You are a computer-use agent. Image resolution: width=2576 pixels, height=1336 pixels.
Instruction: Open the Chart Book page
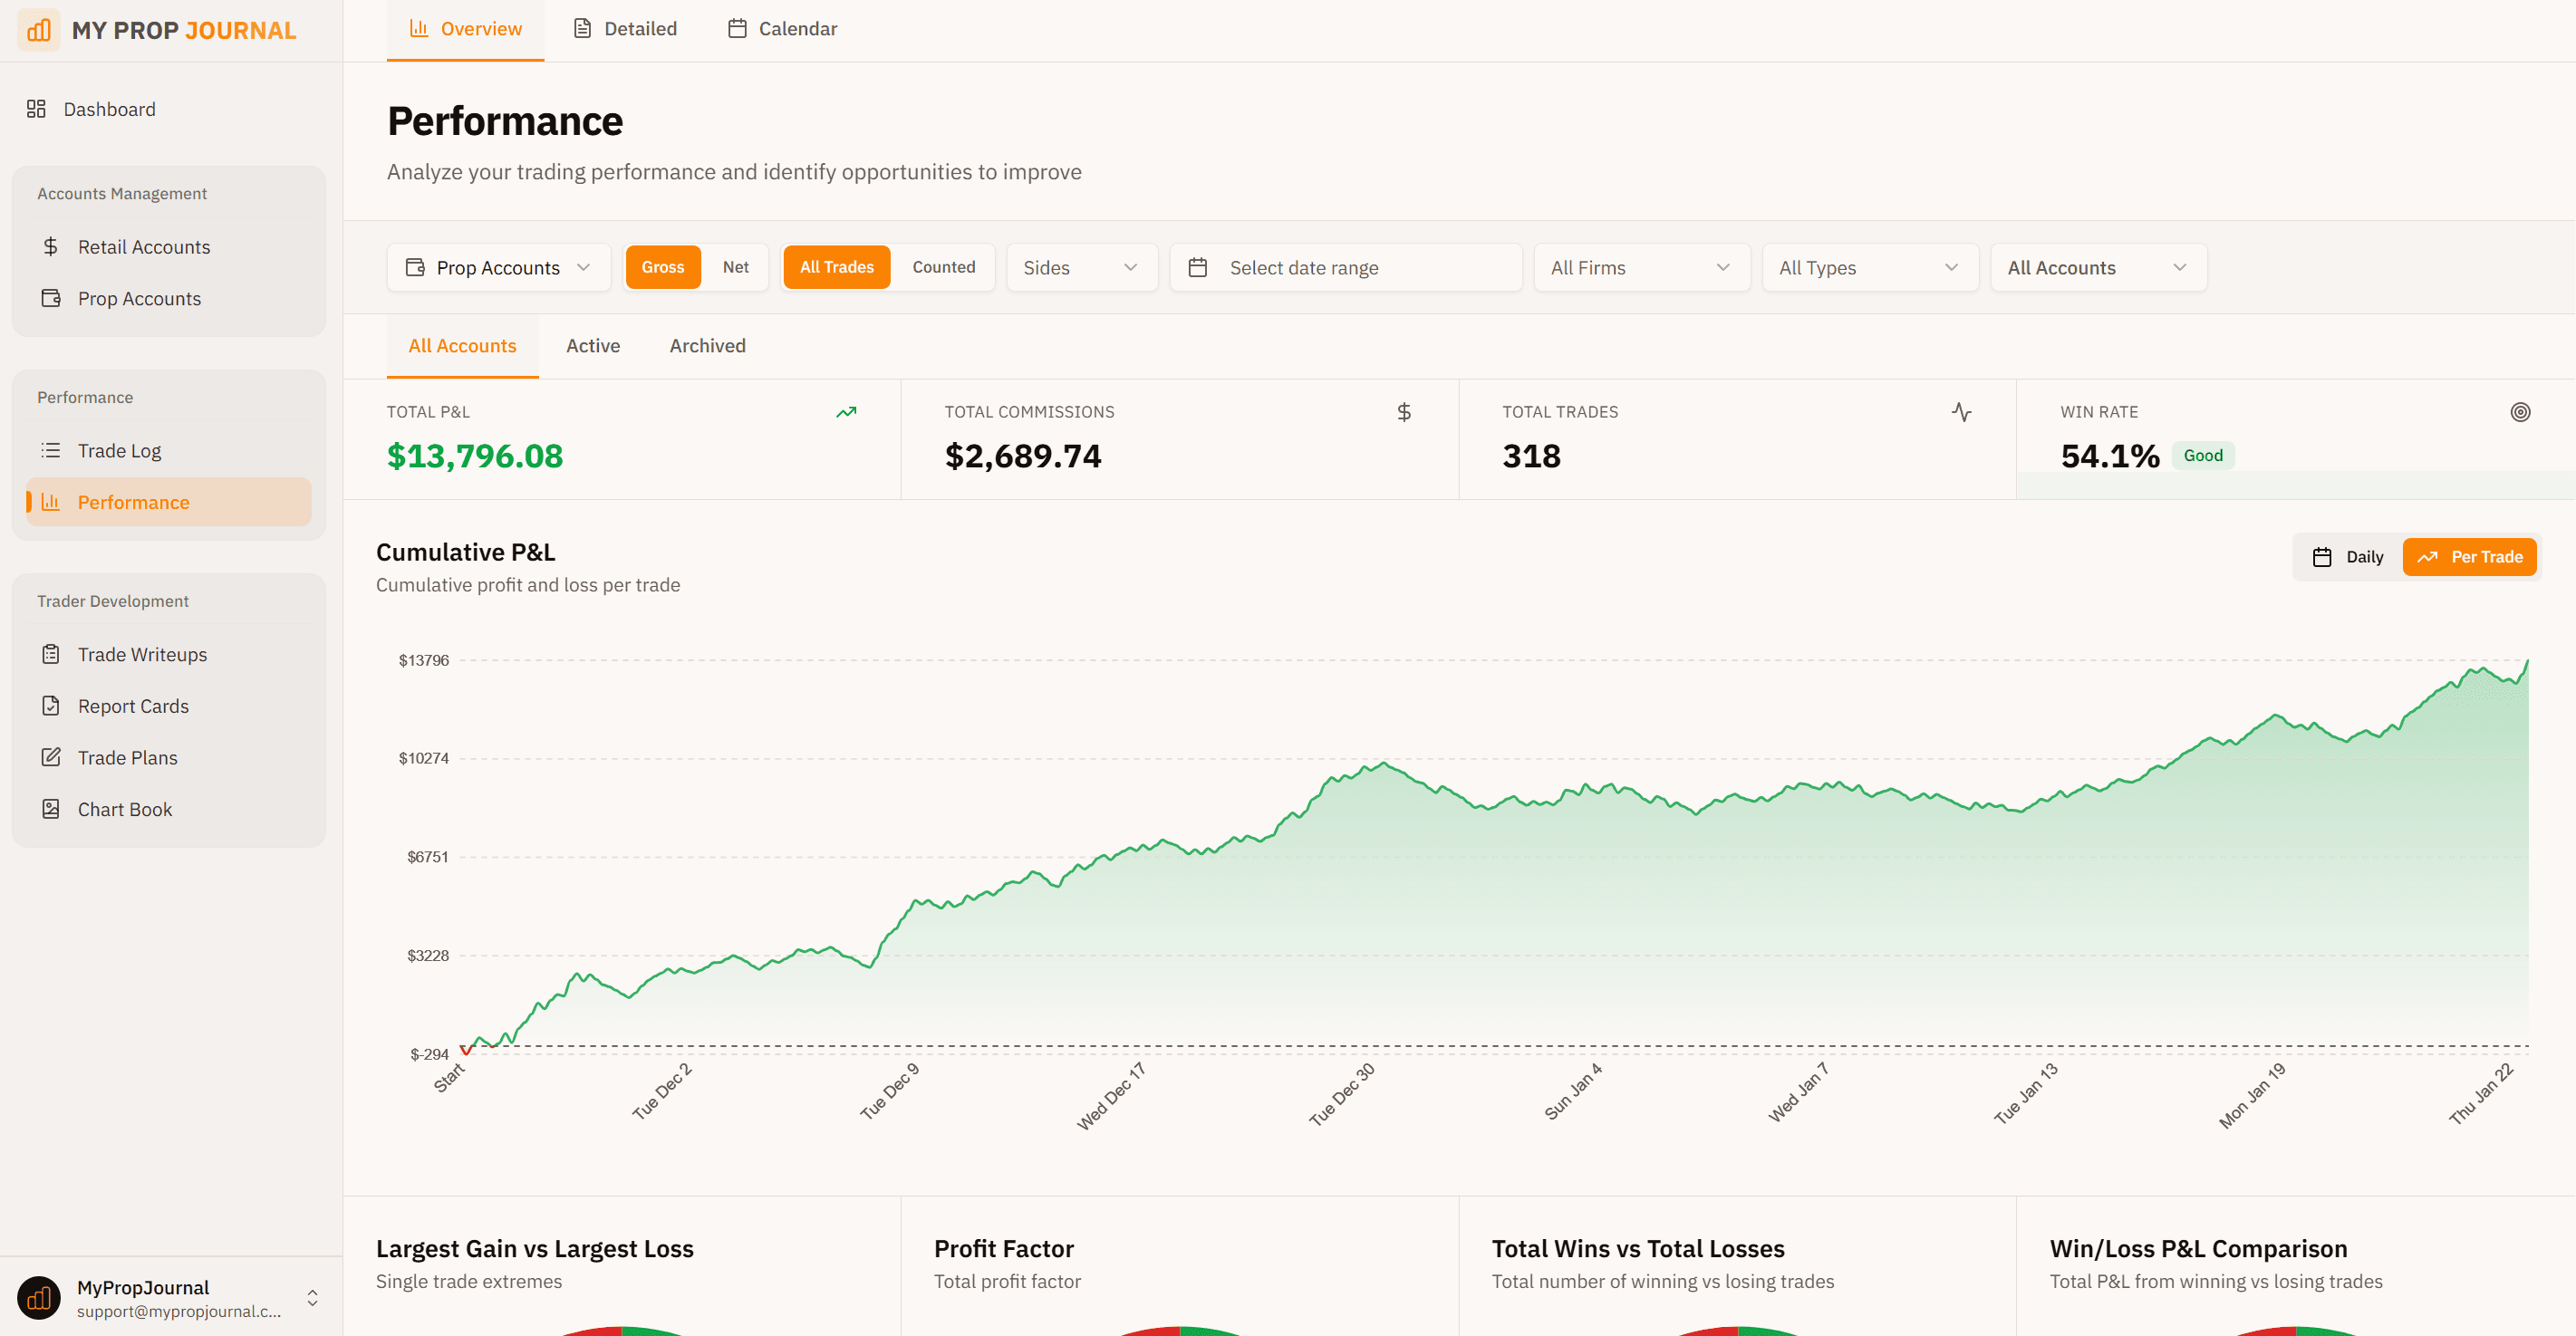point(168,809)
